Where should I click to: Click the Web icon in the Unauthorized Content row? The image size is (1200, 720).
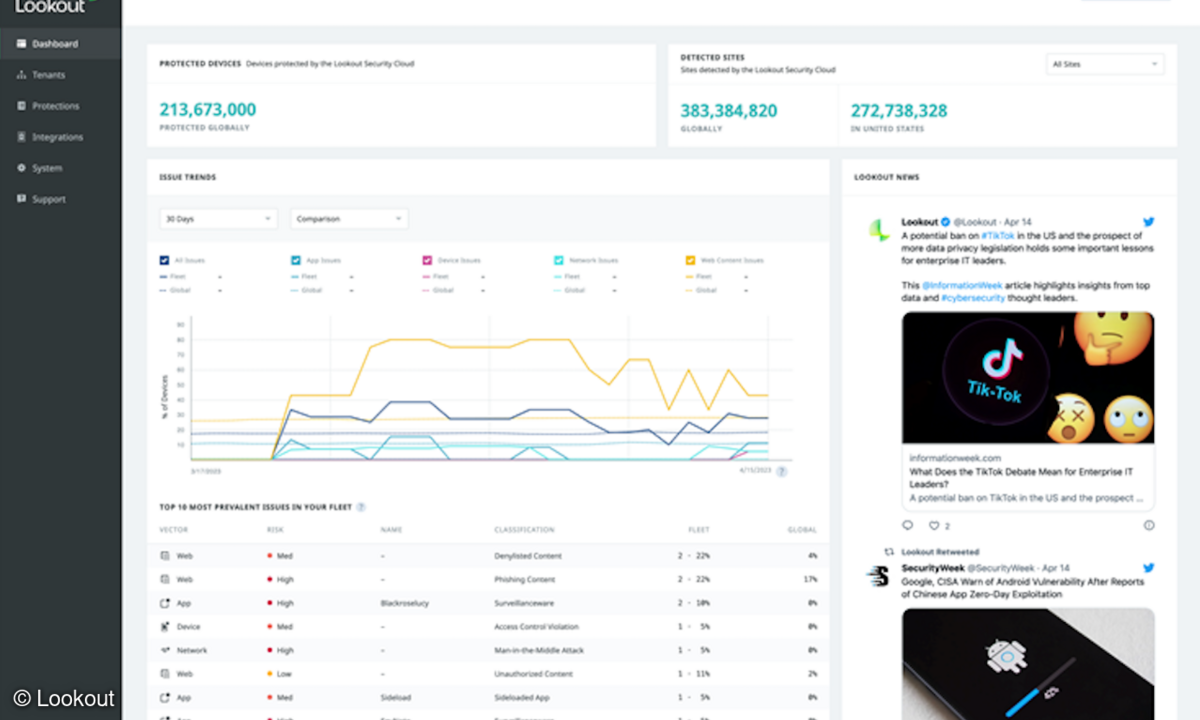[x=165, y=674]
